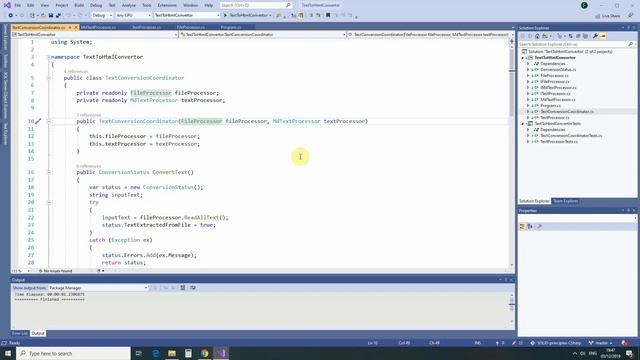Click the Categorized icon in Properties panel
Viewport: 640px width, 360px height.
[x=522, y=227]
